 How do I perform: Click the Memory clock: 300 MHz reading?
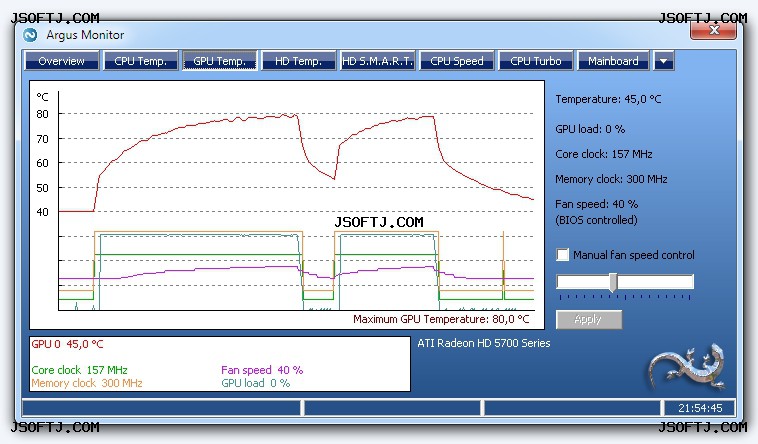611,179
